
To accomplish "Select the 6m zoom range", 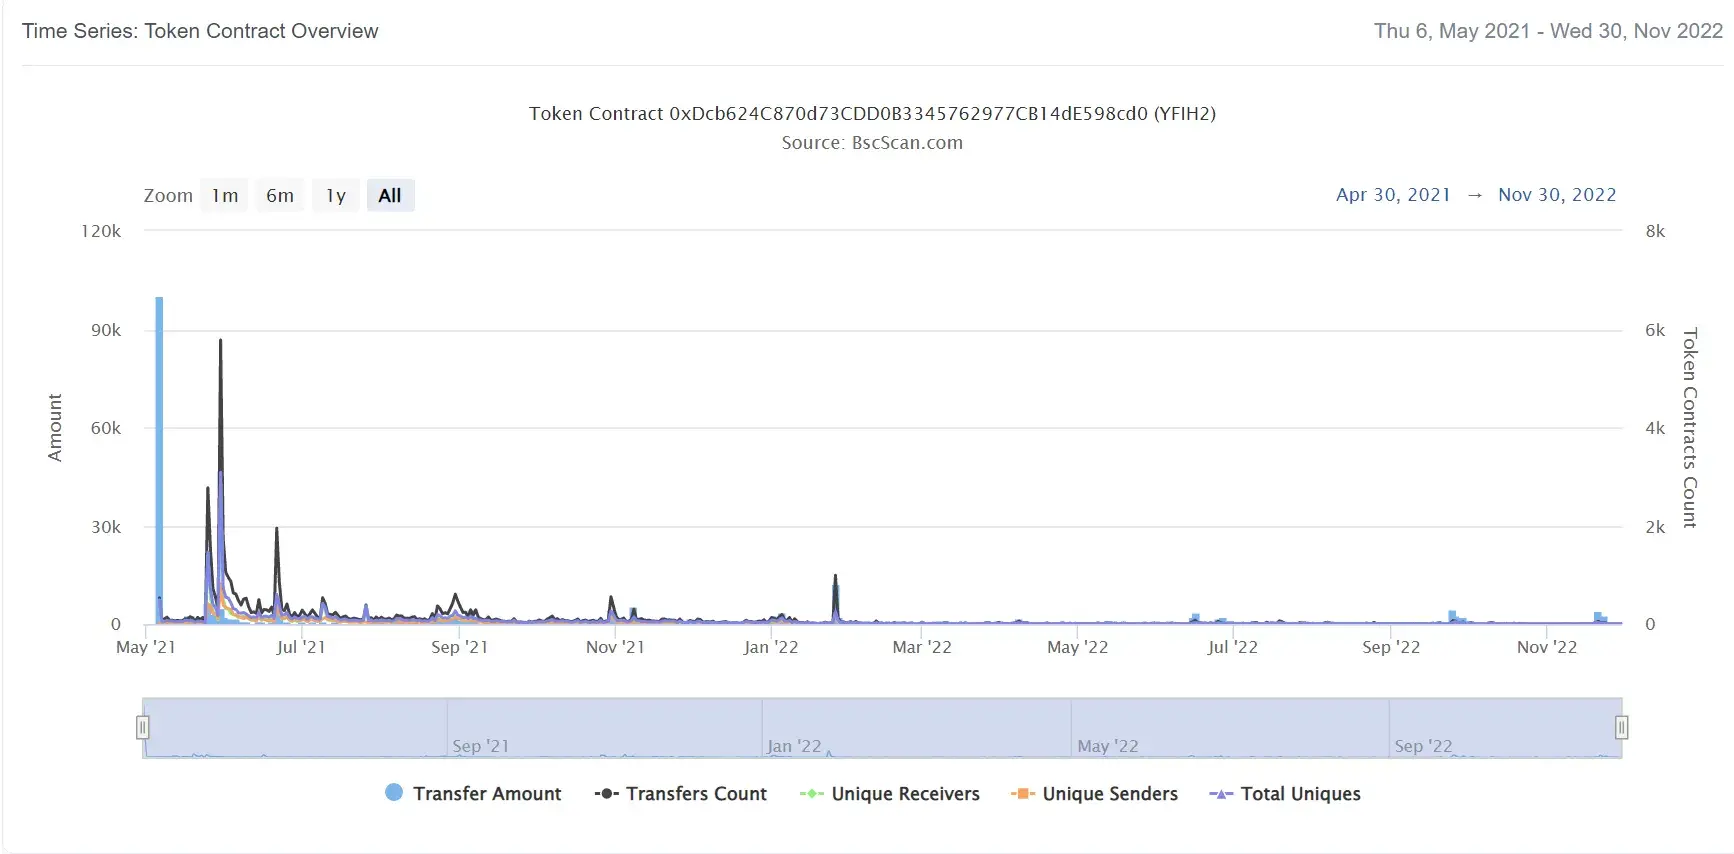I will click(280, 196).
